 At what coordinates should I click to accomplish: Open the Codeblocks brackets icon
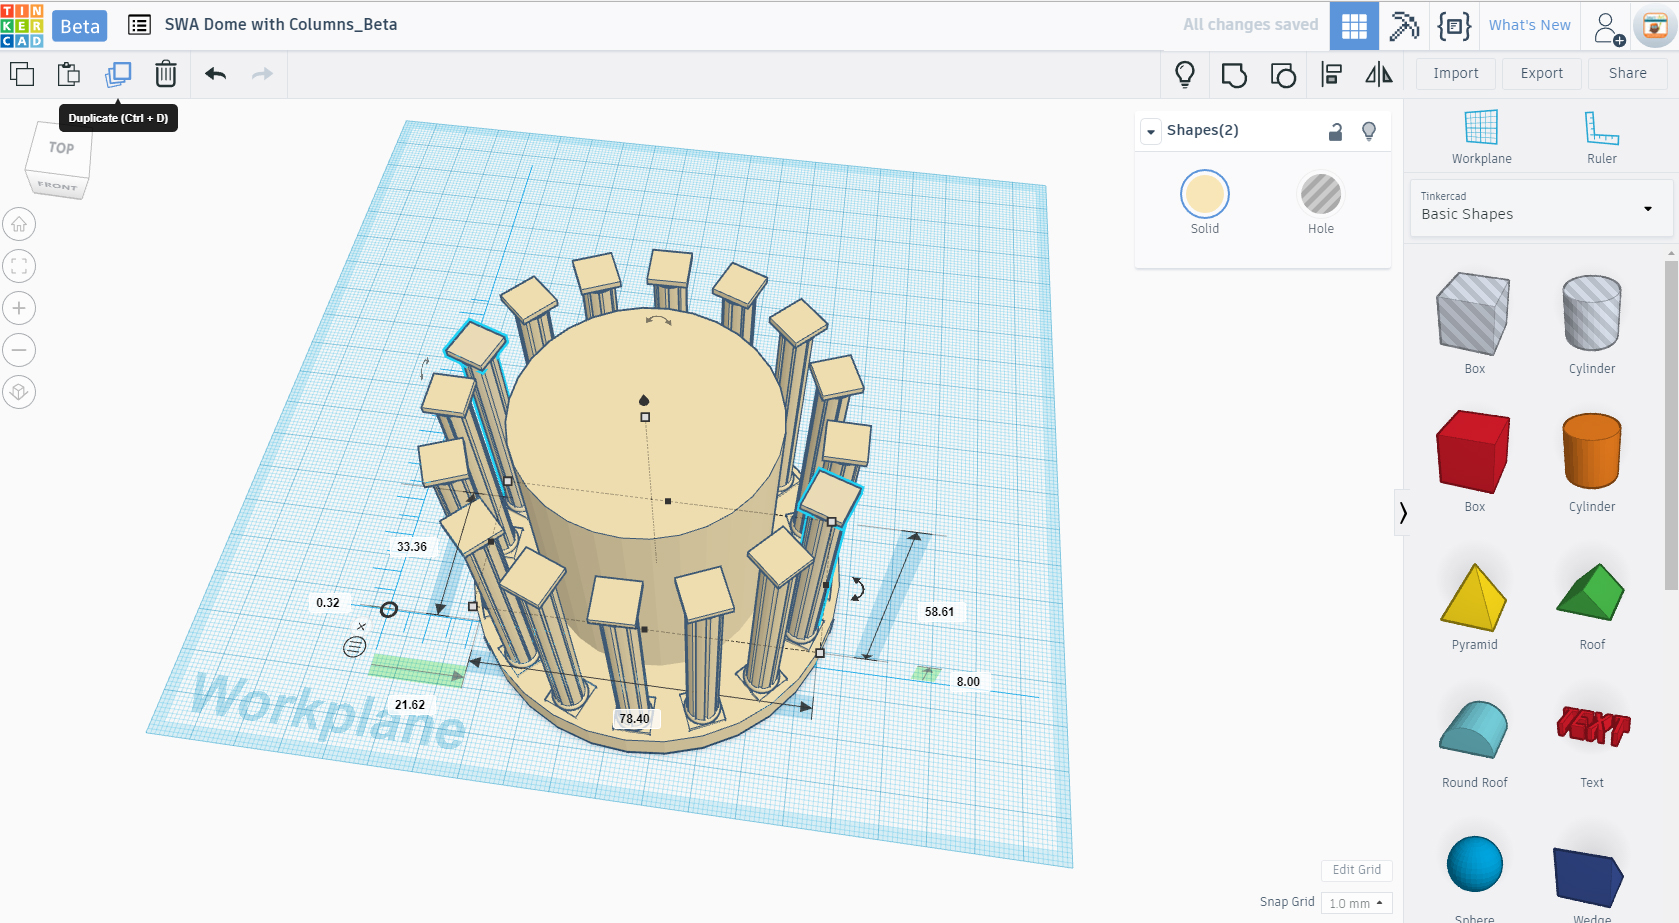[1454, 26]
